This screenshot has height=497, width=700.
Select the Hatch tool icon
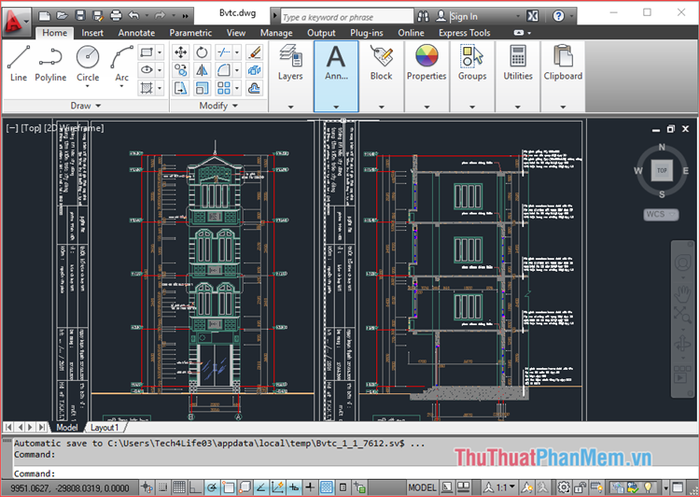tap(146, 88)
